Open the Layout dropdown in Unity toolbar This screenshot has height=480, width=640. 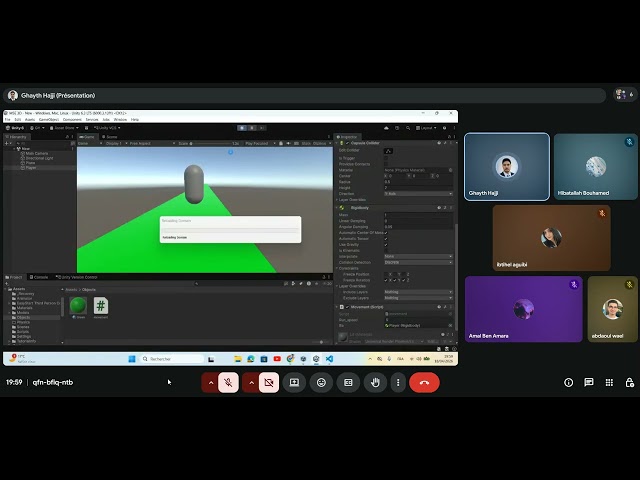click(426, 128)
